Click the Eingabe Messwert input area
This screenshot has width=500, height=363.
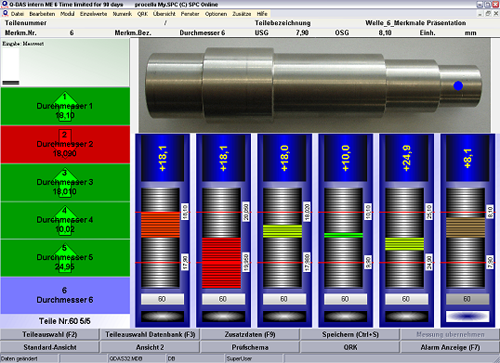click(65, 63)
